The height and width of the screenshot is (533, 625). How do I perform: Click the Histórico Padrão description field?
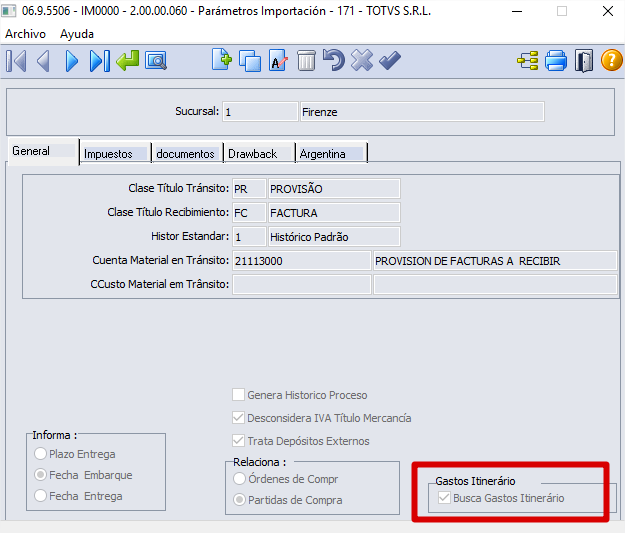pyautogui.click(x=334, y=237)
